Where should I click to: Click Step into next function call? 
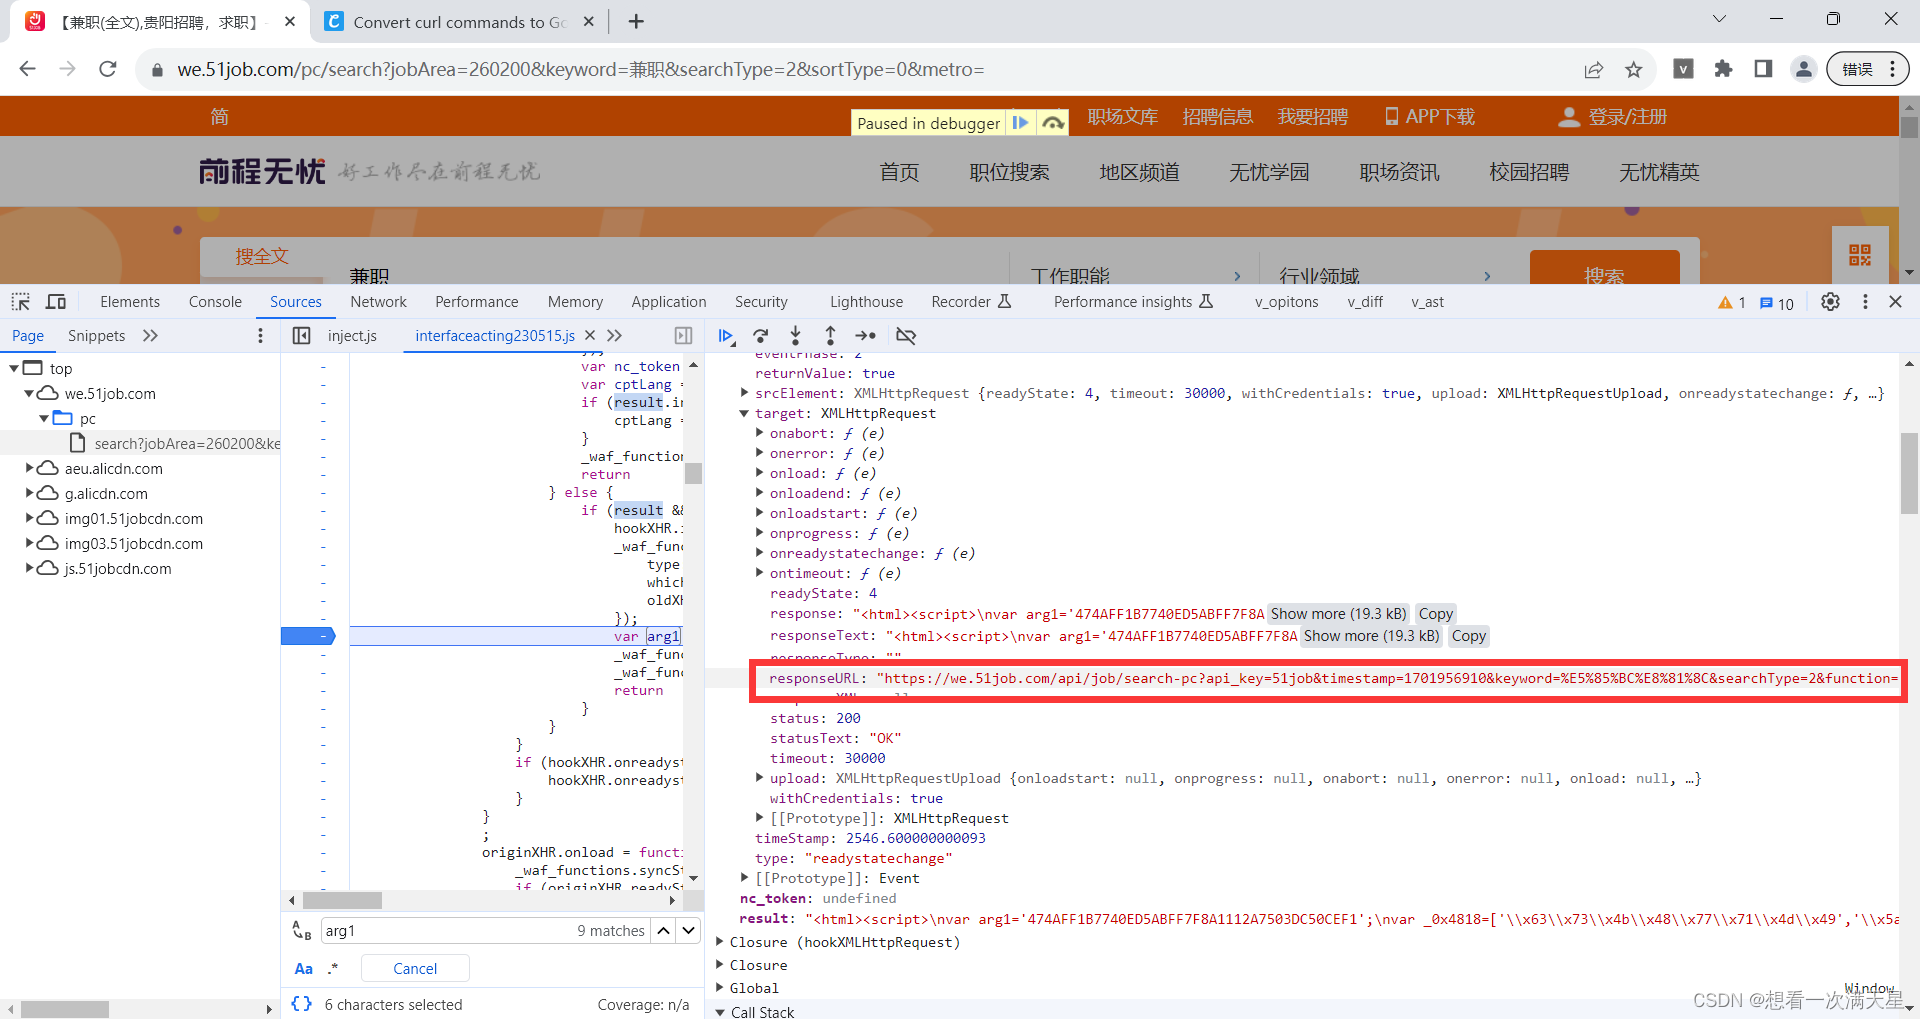tap(795, 336)
